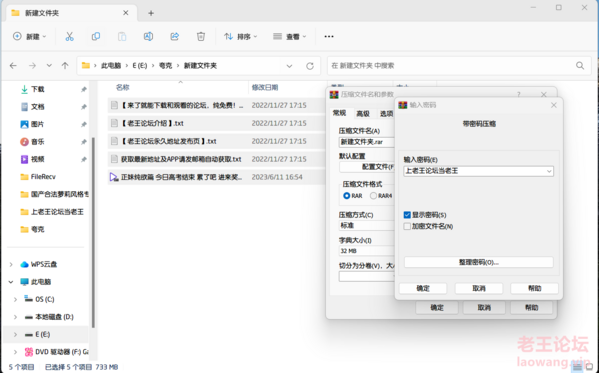Add a new tab with plus button
The image size is (599, 373).
[151, 13]
